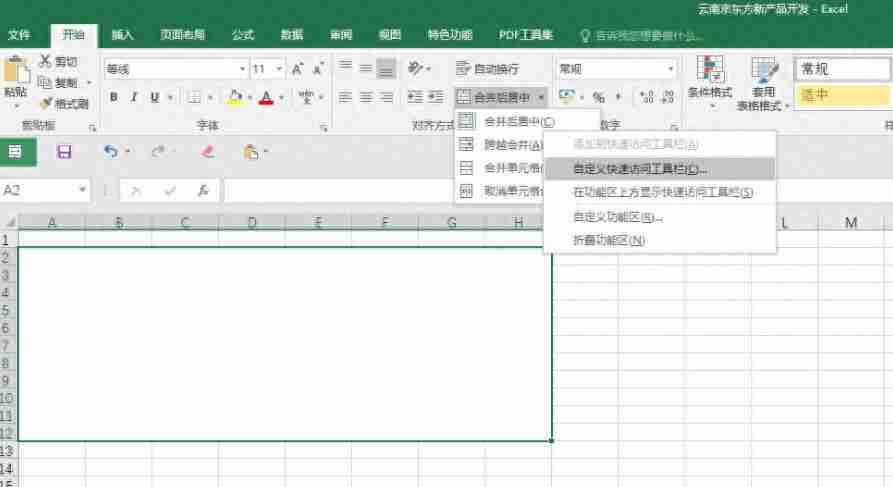This screenshot has width=893, height=487.
Task: Click the fx insert function icon
Action: point(203,191)
